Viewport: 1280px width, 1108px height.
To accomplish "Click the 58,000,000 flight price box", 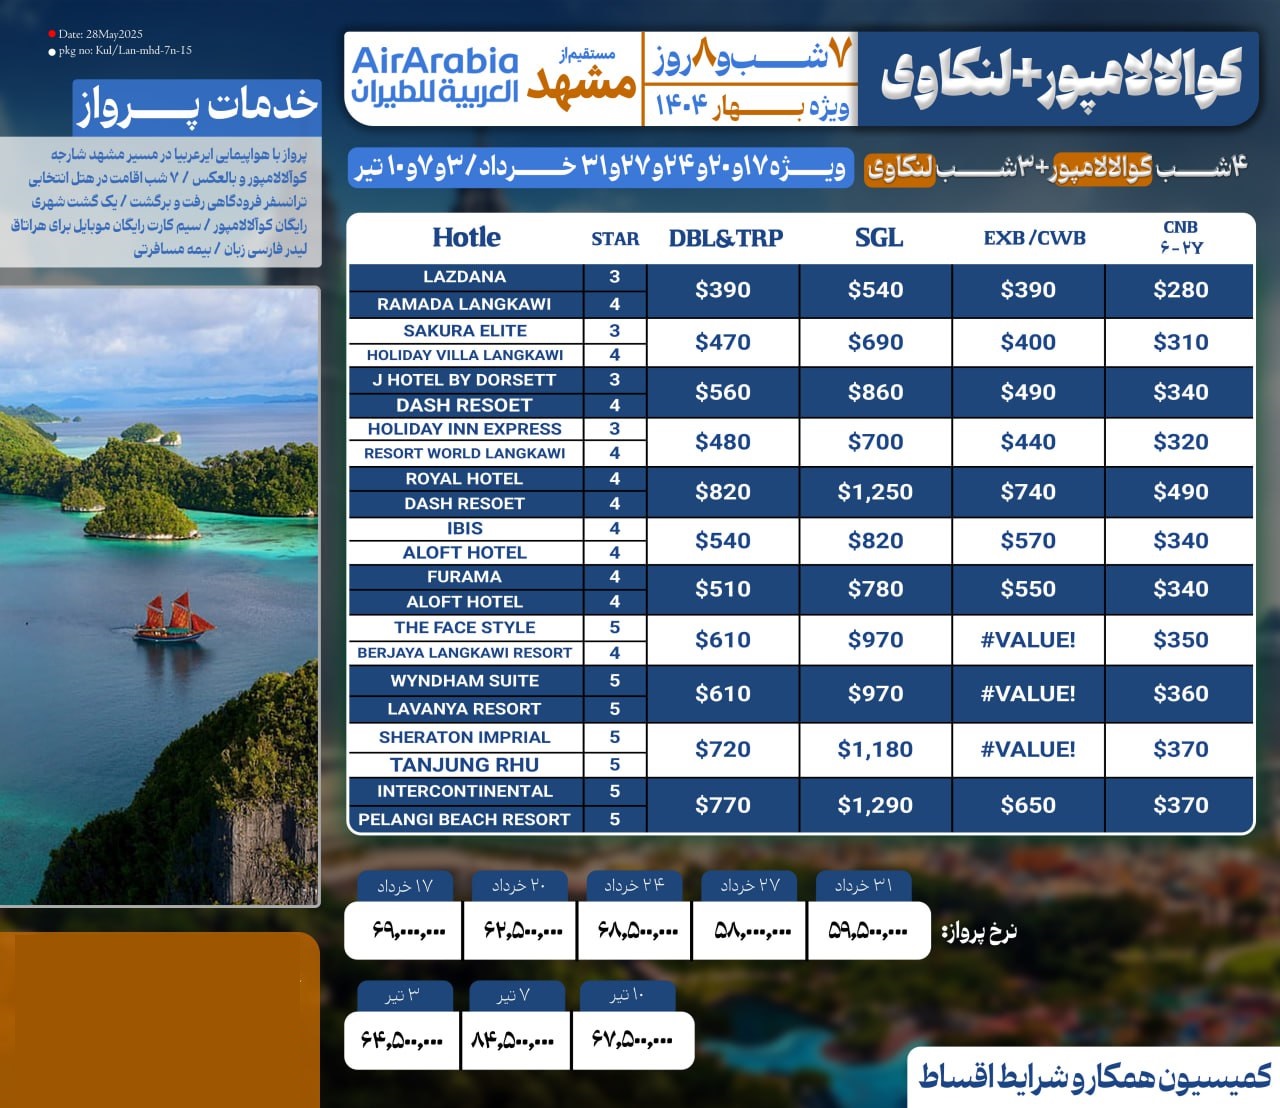I will [751, 931].
